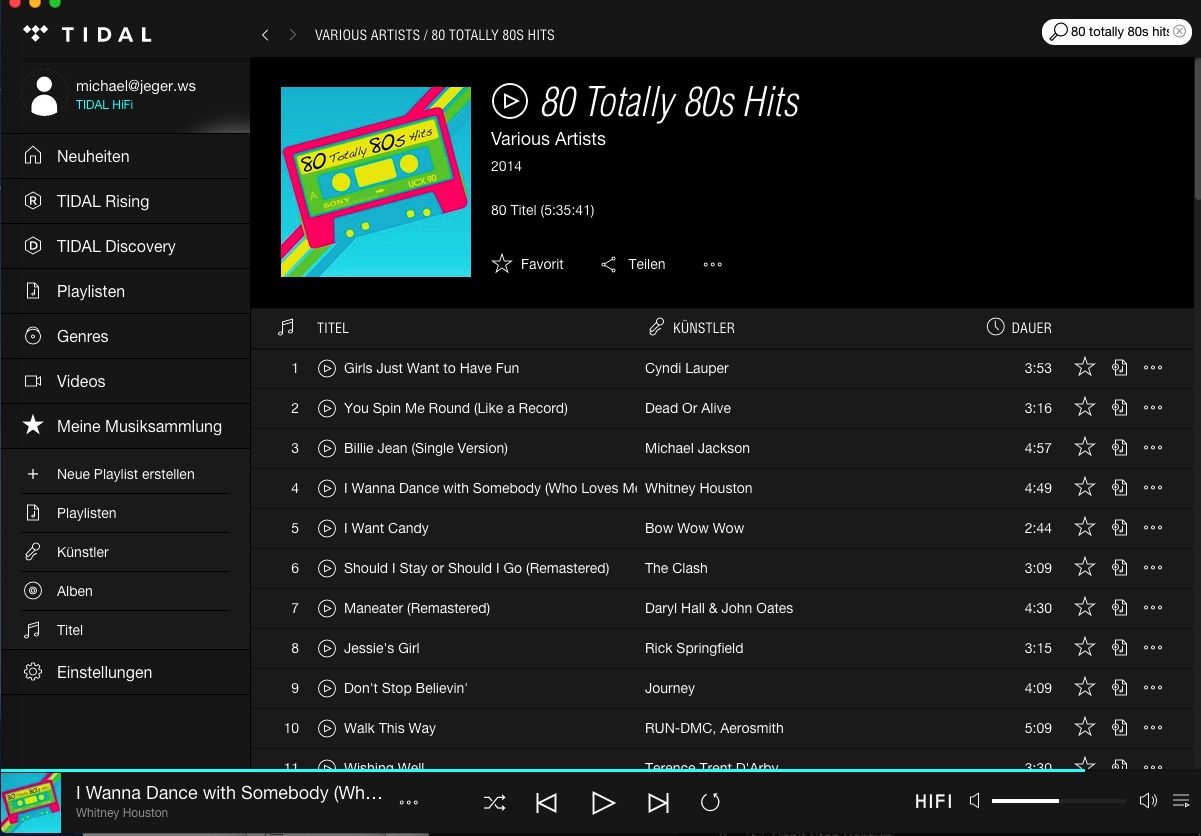The height and width of the screenshot is (836, 1201).
Task: Set volume to max with loud speaker icon
Action: (1148, 801)
